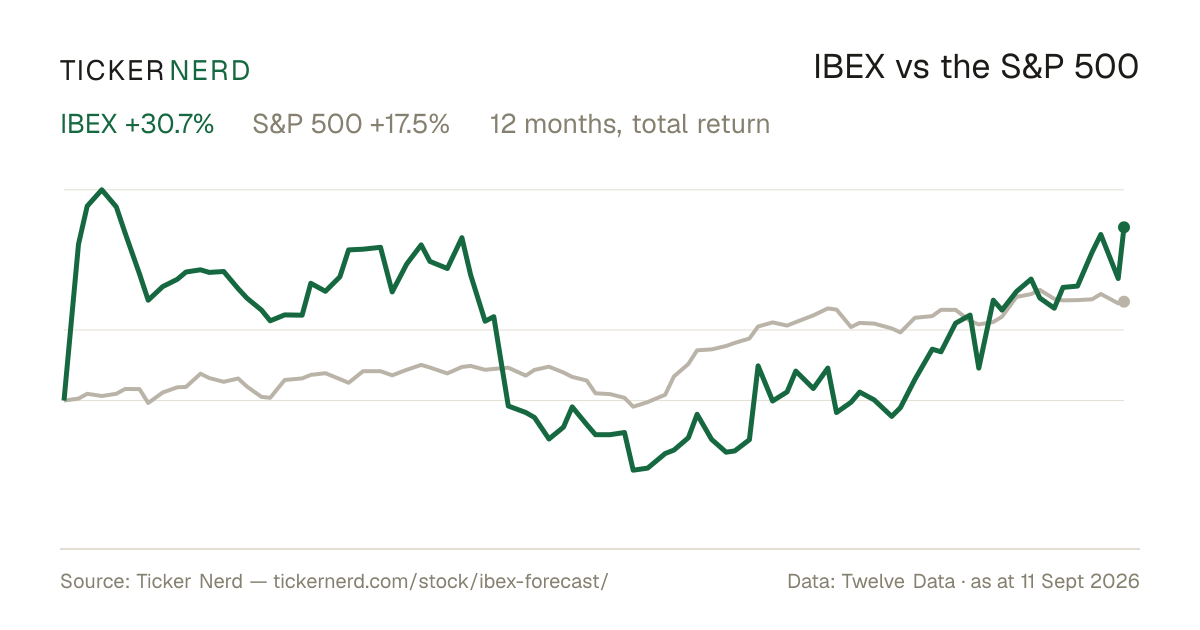Image resolution: width=1200 pixels, height=630 pixels.
Task: Click the gray S&P 500 endpoint dot
Action: click(1124, 301)
